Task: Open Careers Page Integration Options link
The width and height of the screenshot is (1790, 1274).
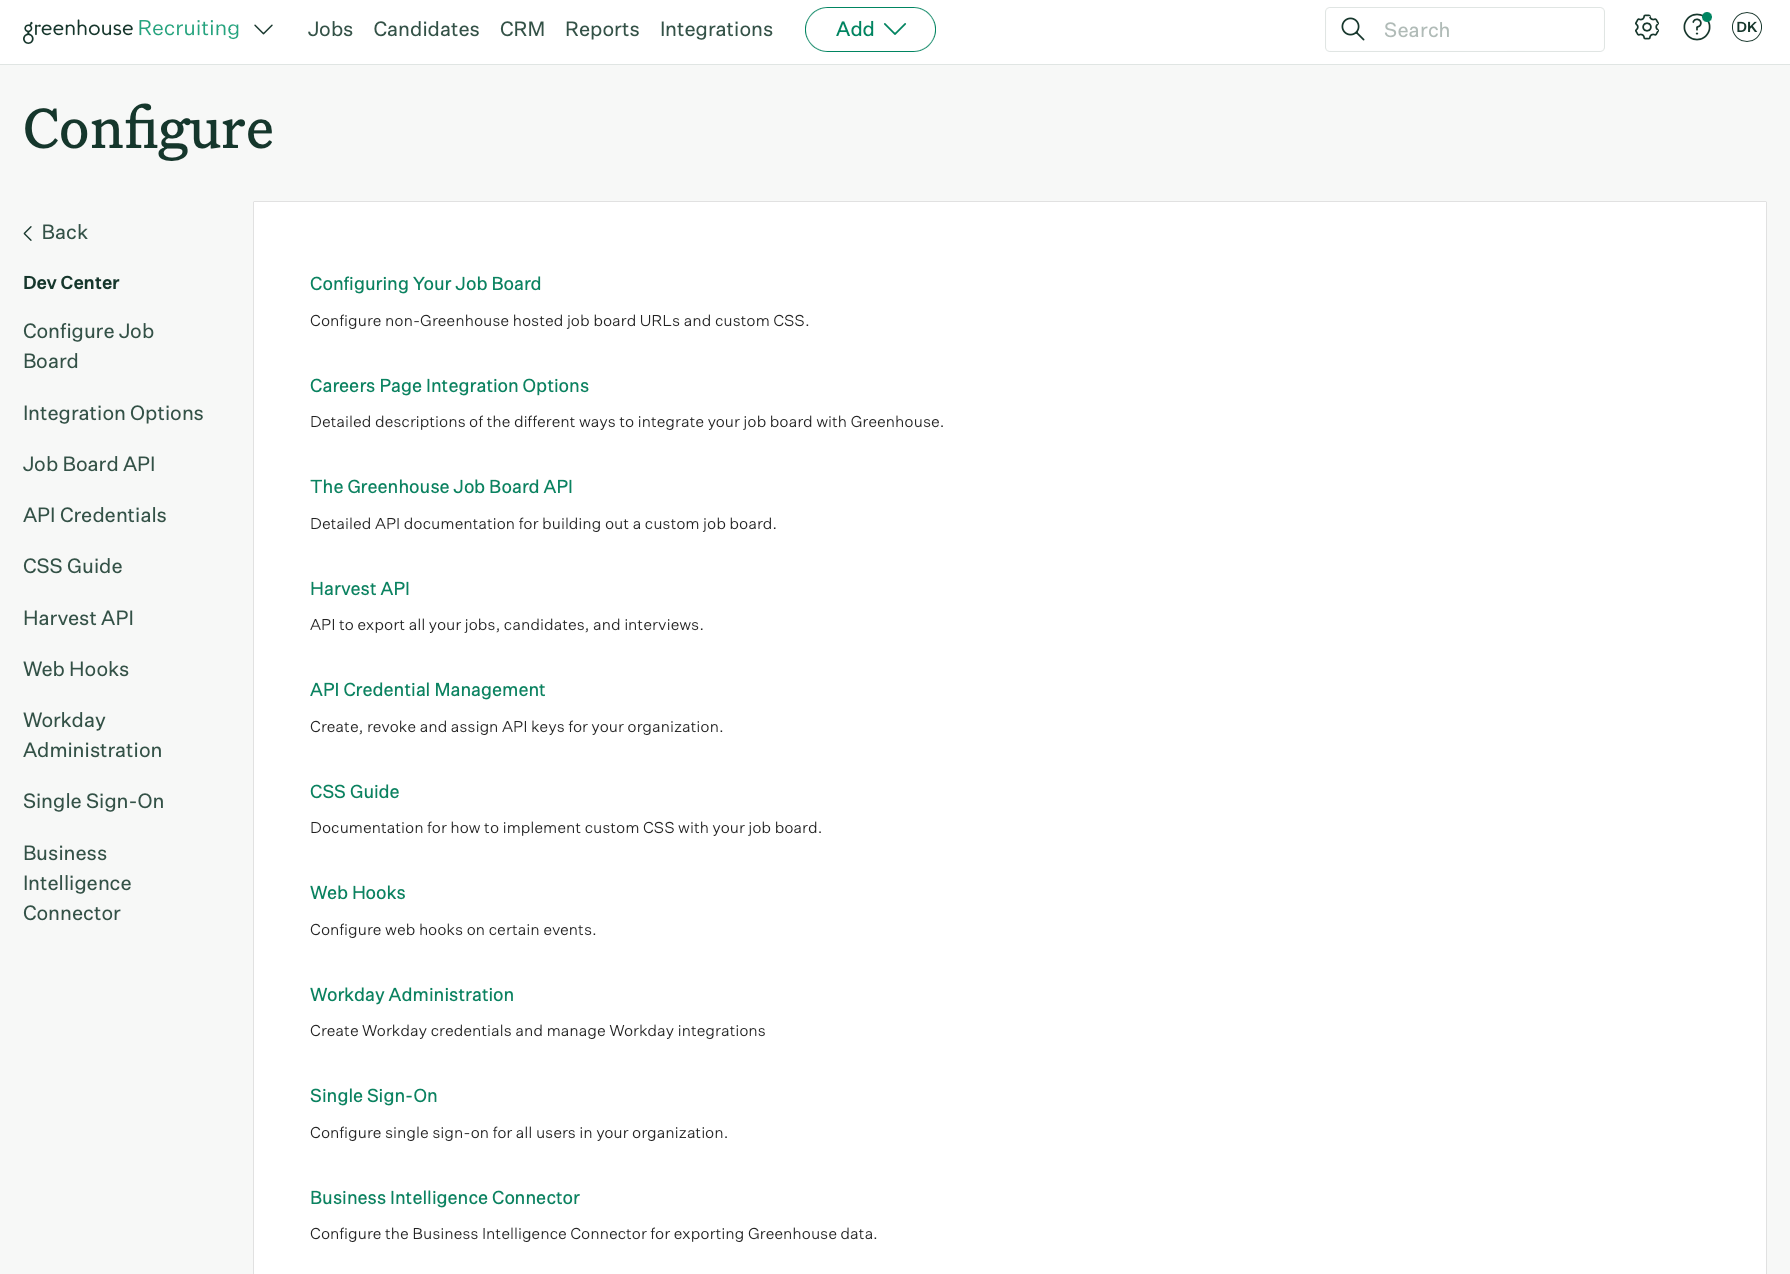Action: pyautogui.click(x=449, y=386)
